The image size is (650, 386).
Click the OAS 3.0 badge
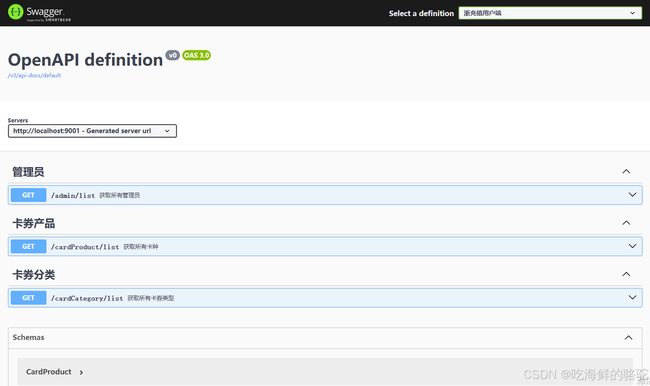(196, 55)
